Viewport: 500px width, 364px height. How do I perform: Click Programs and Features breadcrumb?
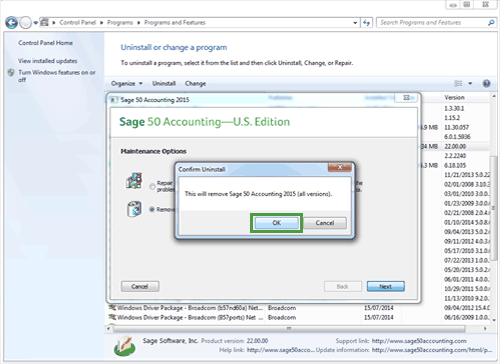[x=175, y=22]
